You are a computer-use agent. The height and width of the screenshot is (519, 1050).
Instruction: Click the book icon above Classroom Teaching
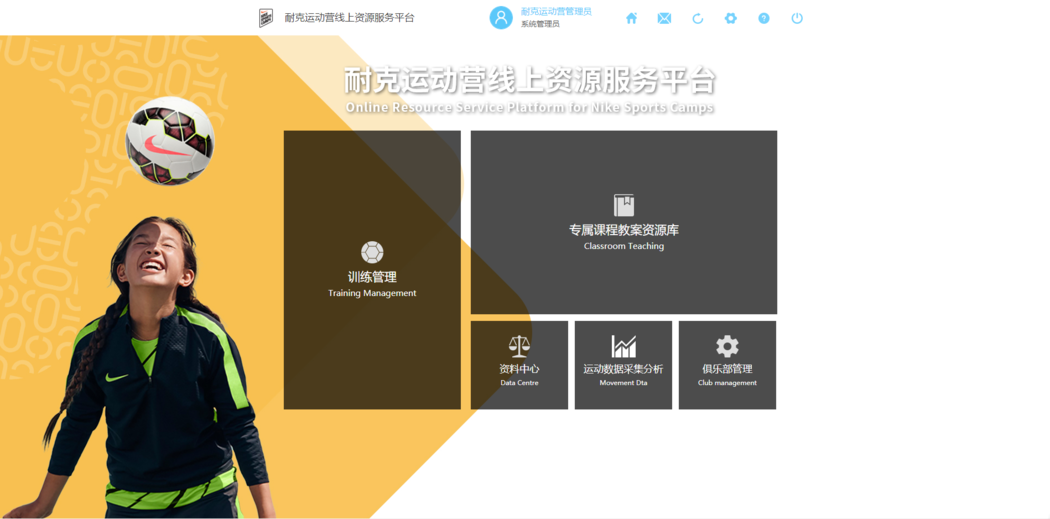coord(623,205)
